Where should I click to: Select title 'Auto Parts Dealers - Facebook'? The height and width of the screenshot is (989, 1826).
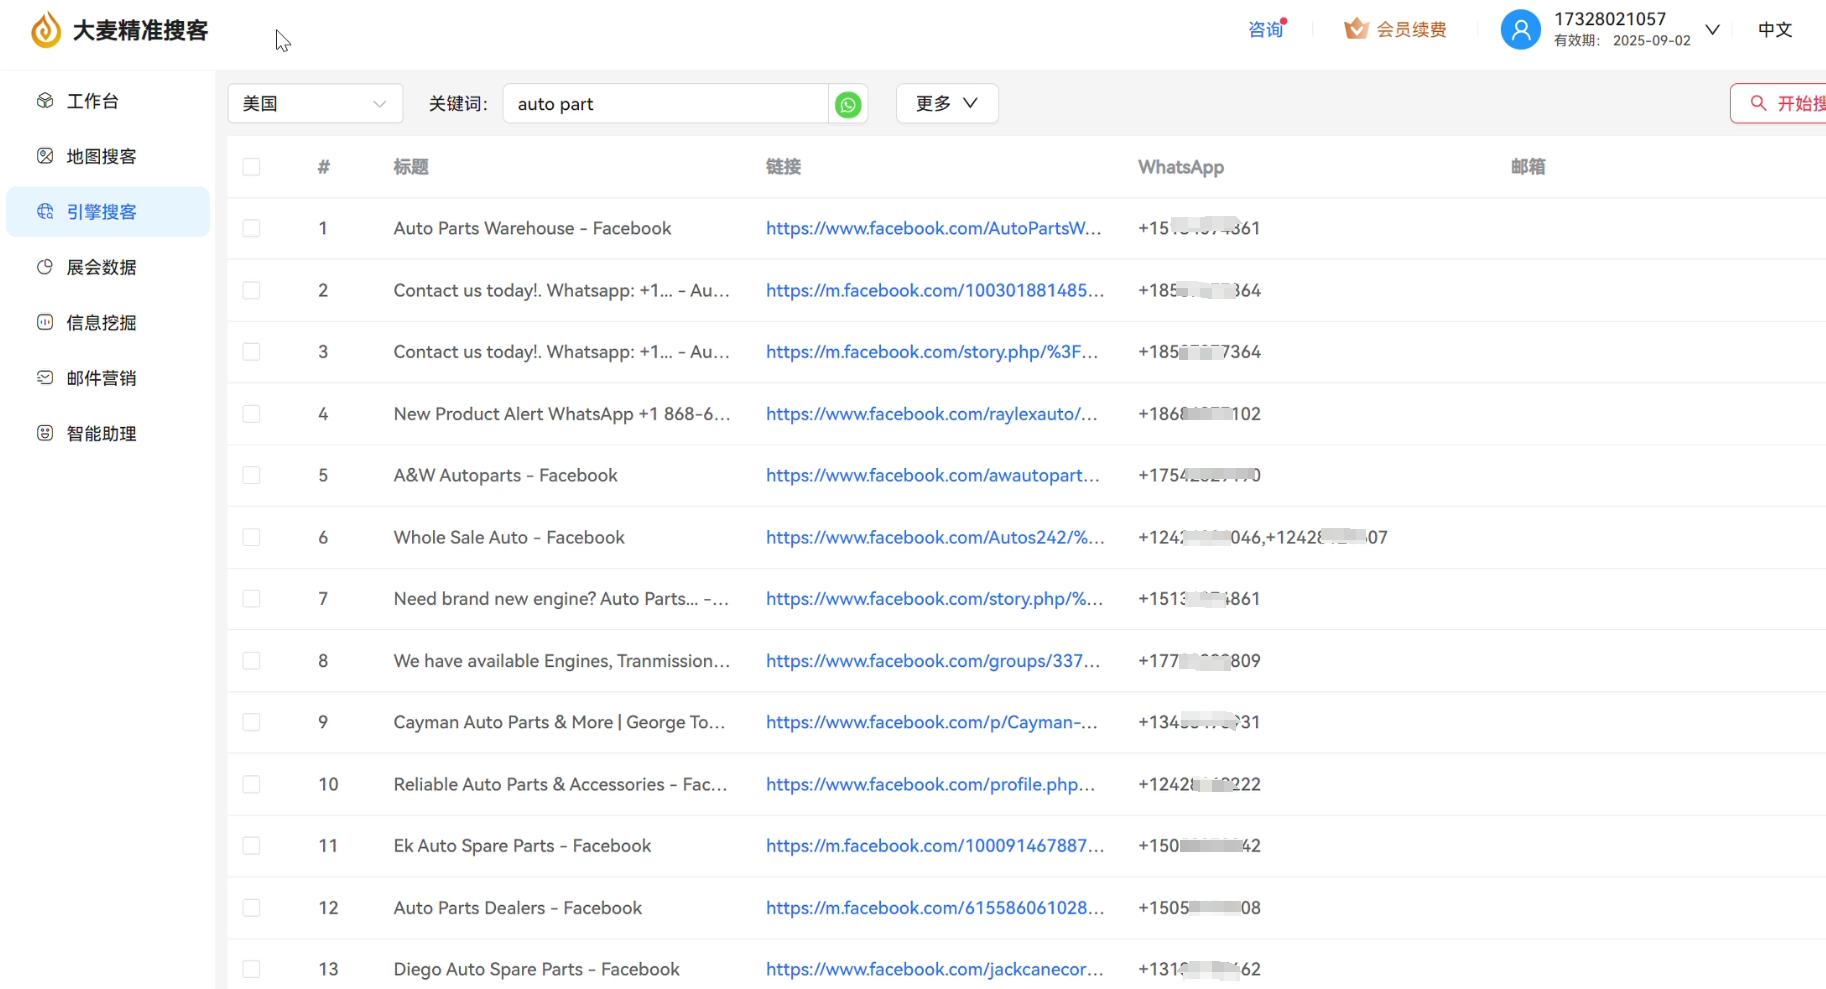517,908
